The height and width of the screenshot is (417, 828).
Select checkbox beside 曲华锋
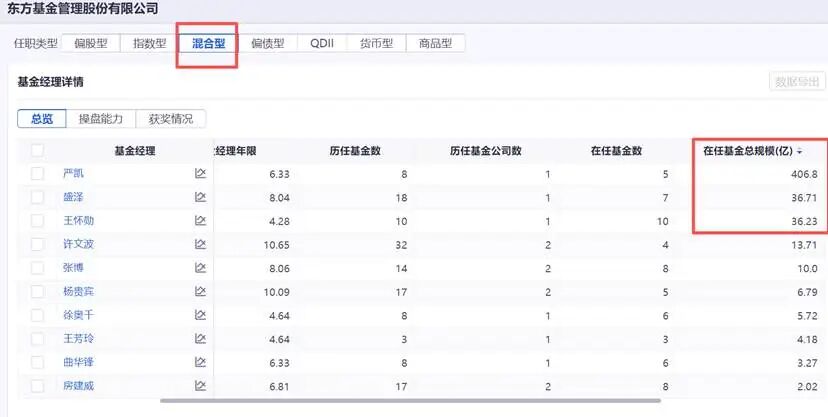point(37,362)
